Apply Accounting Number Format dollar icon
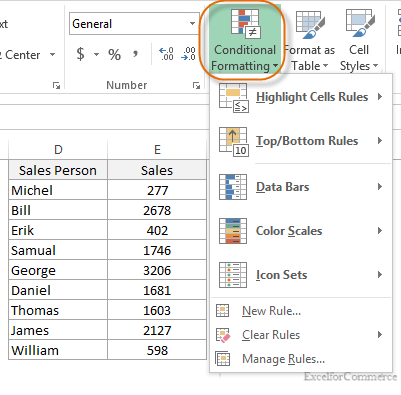 pos(80,54)
